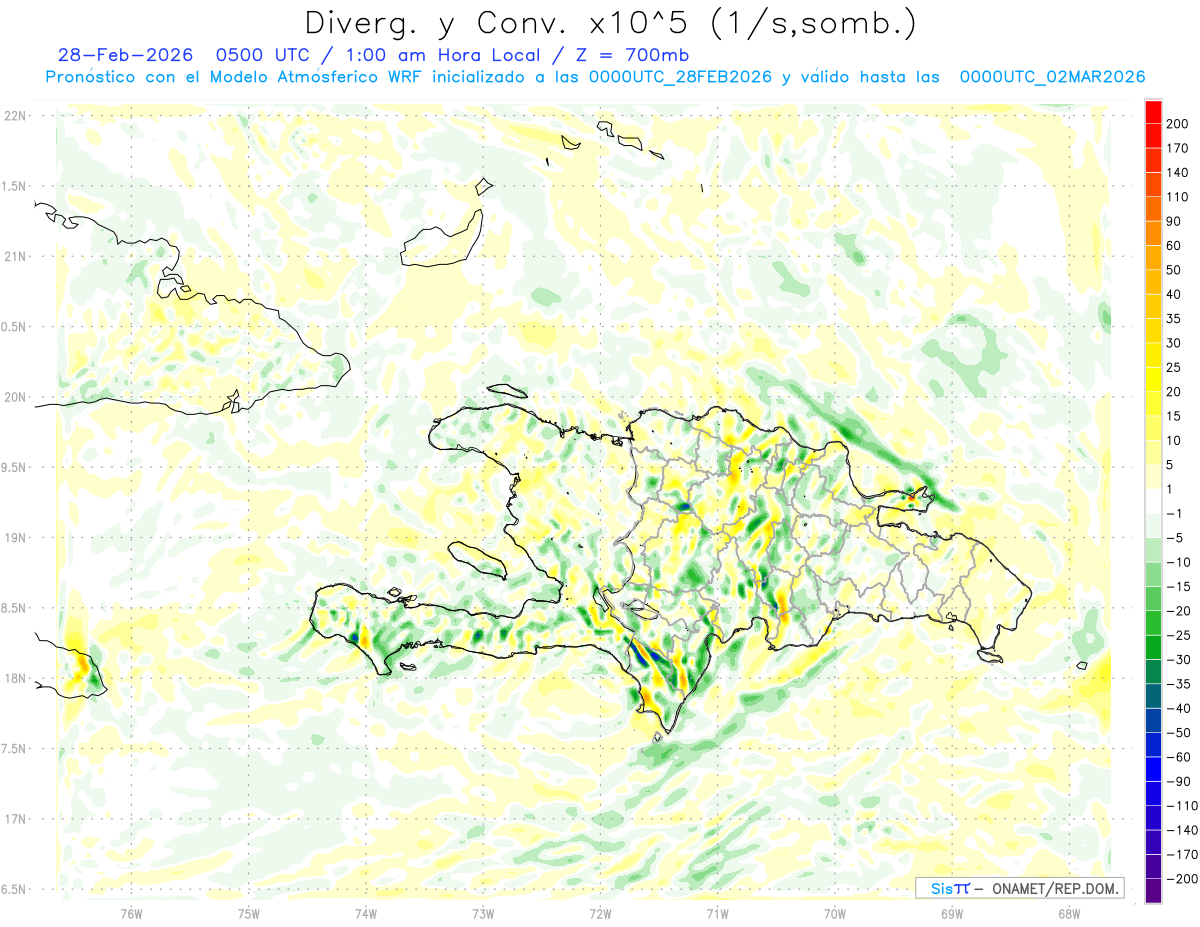Click the "-90" value on the color scale
Image resolution: width=1200 pixels, height=927 pixels.
point(1178,782)
